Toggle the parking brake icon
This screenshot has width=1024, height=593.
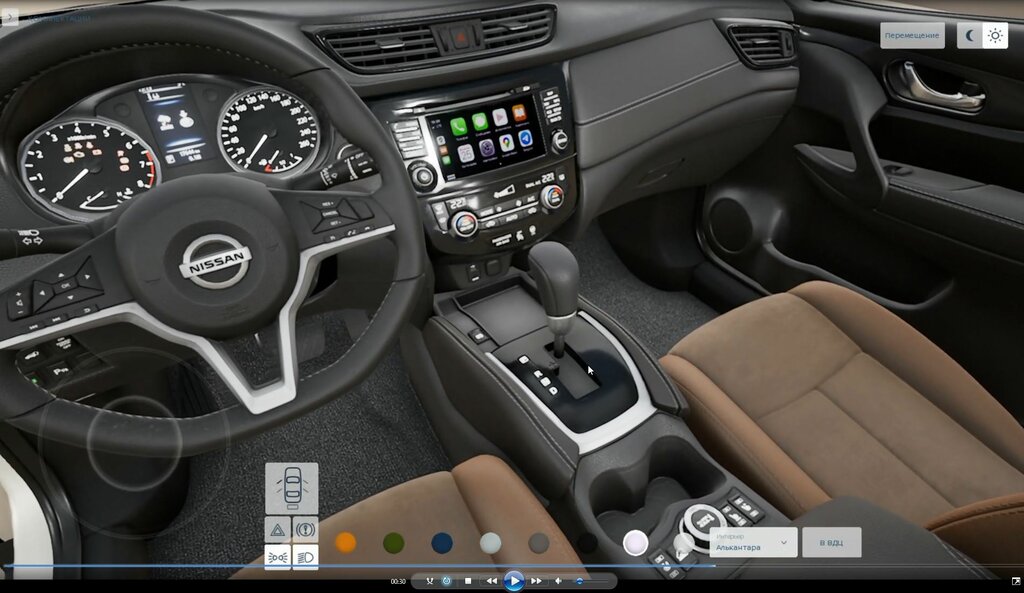click(x=306, y=530)
